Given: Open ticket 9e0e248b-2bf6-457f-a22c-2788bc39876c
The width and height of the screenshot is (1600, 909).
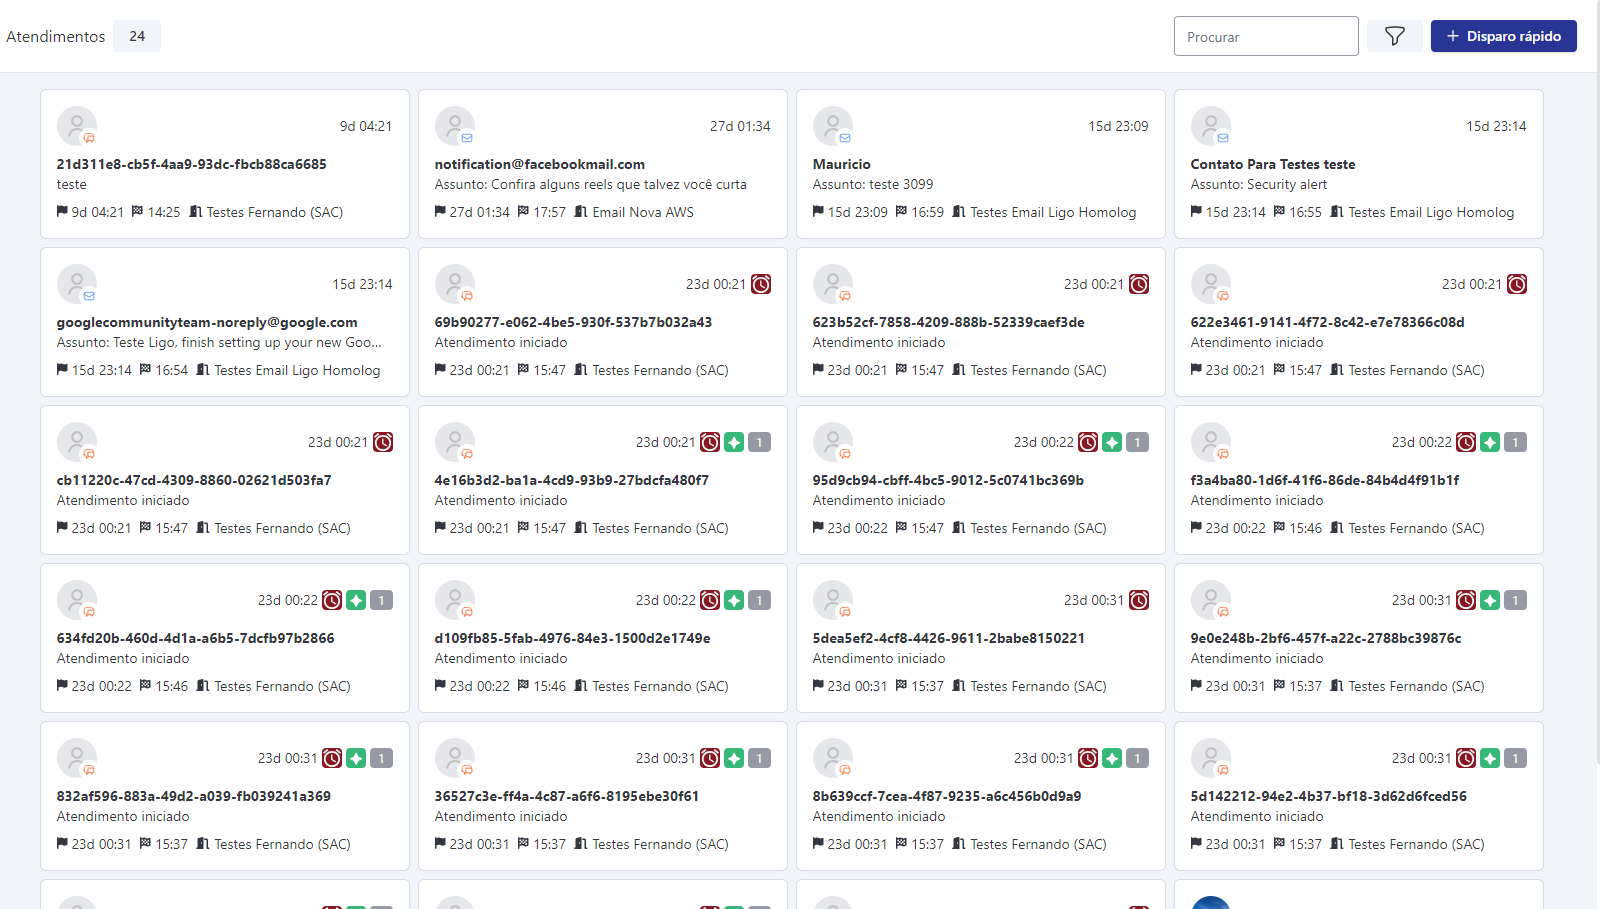Looking at the screenshot, I should (x=1326, y=638).
